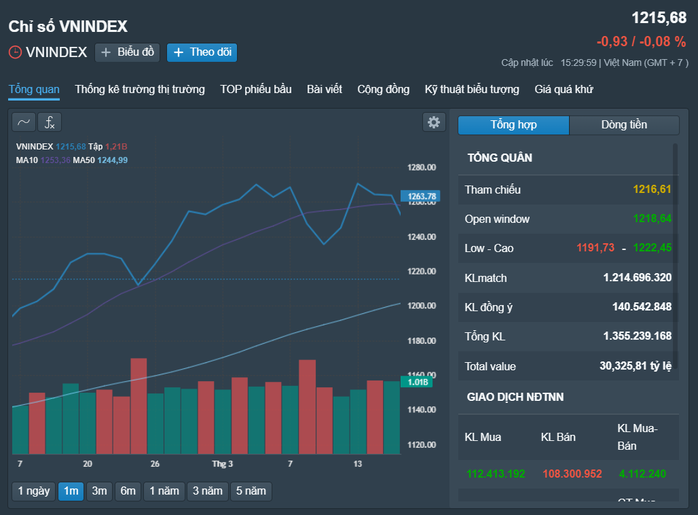The image size is (698, 515).
Task: Click the KLmatch value 1.214.696.320
Action: point(637,278)
